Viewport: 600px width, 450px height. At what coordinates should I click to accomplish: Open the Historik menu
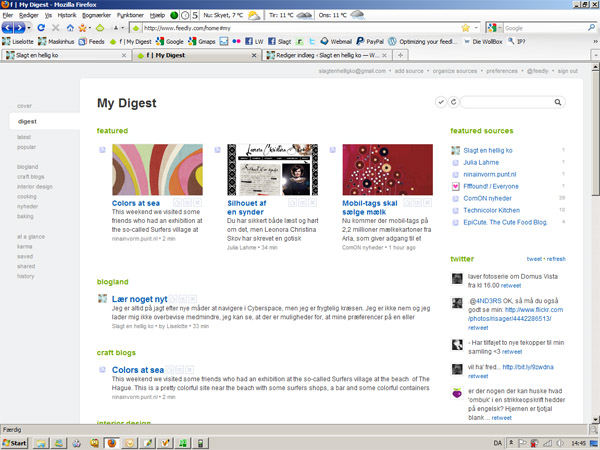(x=67, y=15)
